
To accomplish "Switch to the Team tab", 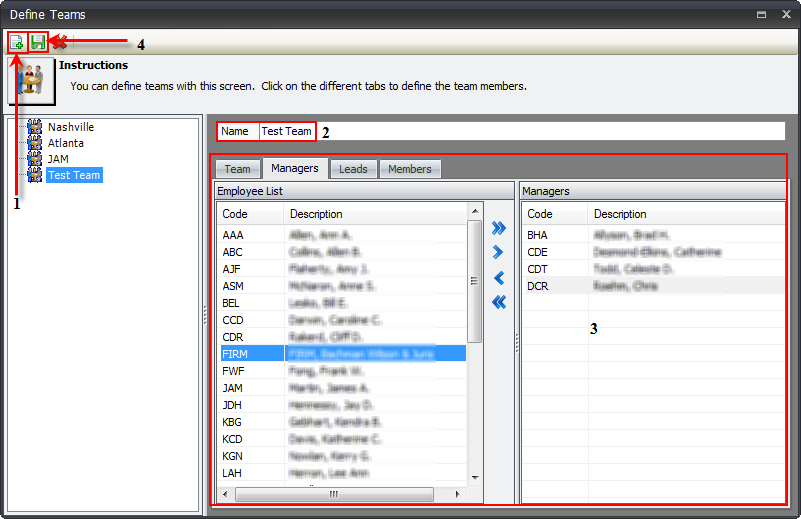I will (x=237, y=169).
